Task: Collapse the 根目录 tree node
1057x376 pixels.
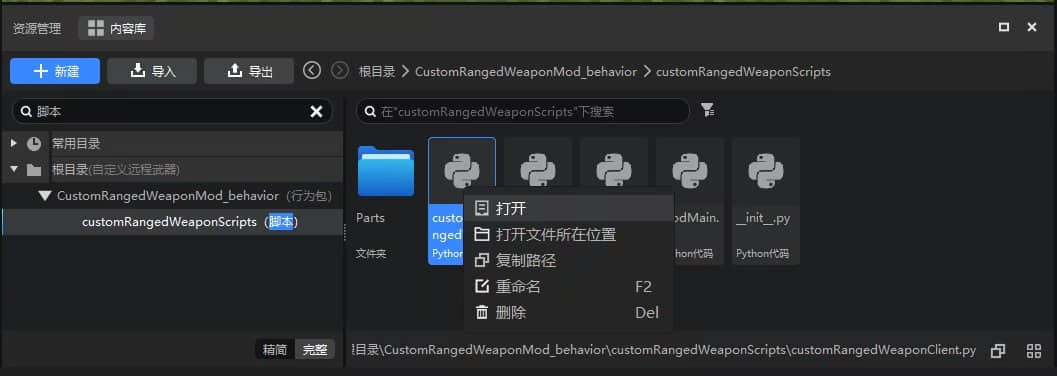Action: click(x=13, y=169)
